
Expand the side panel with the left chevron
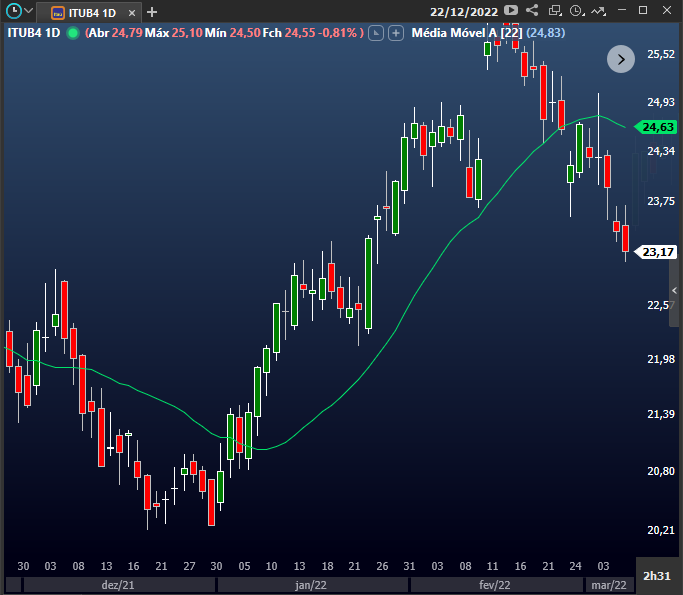pyautogui.click(x=674, y=291)
